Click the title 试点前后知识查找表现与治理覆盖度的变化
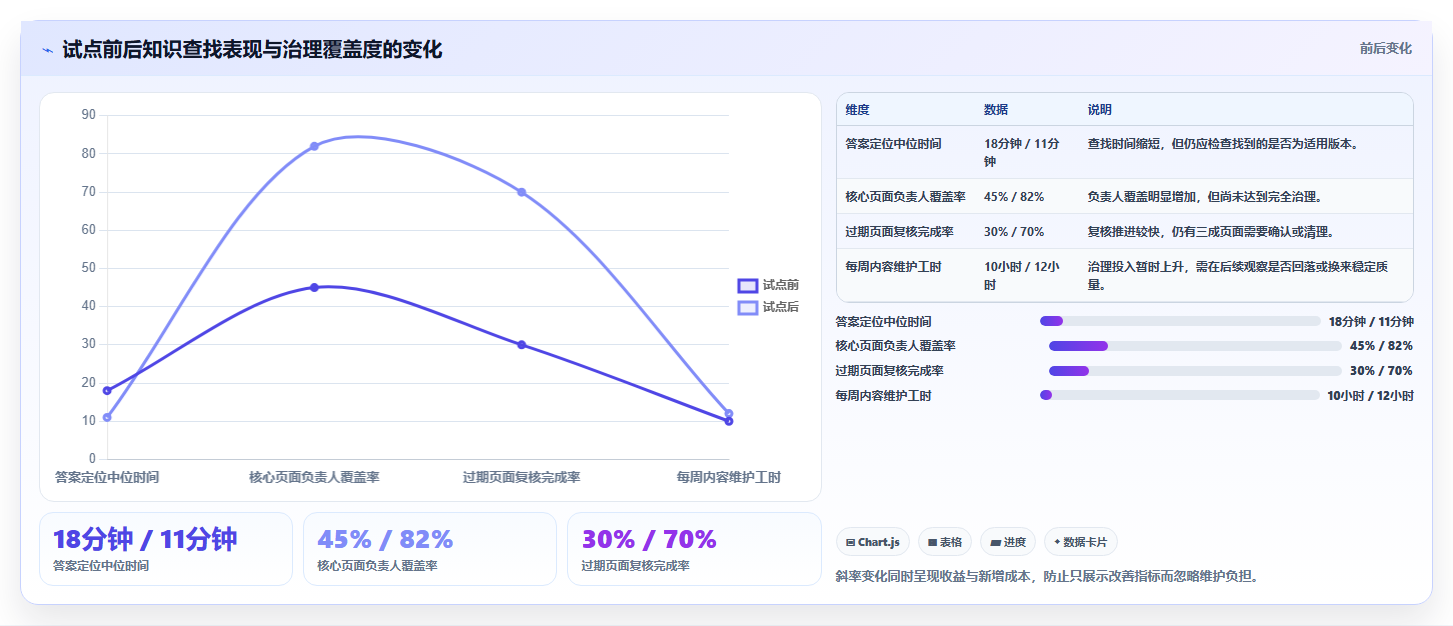 (252, 50)
